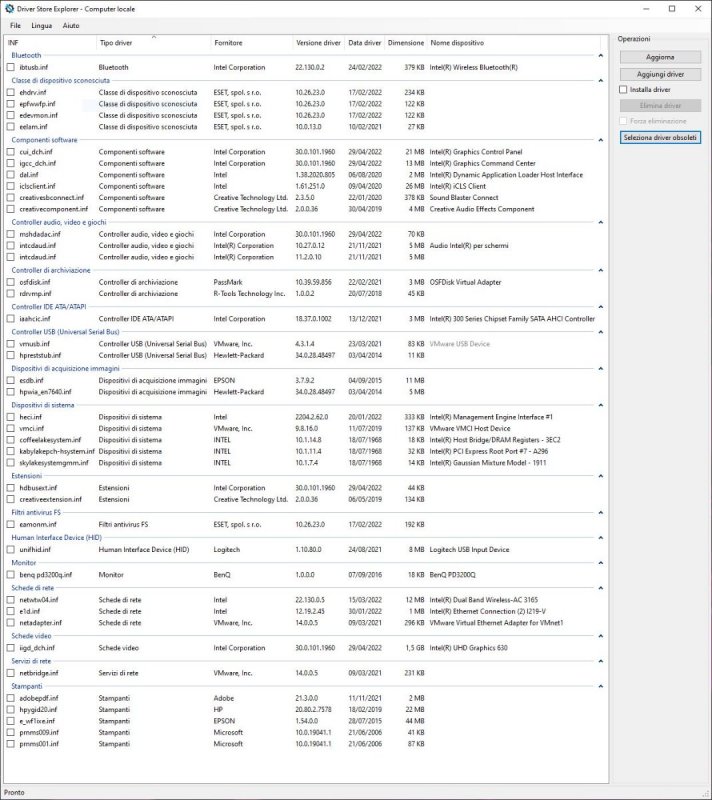Check the adobepdf.inf checkbox

pos(11,698)
